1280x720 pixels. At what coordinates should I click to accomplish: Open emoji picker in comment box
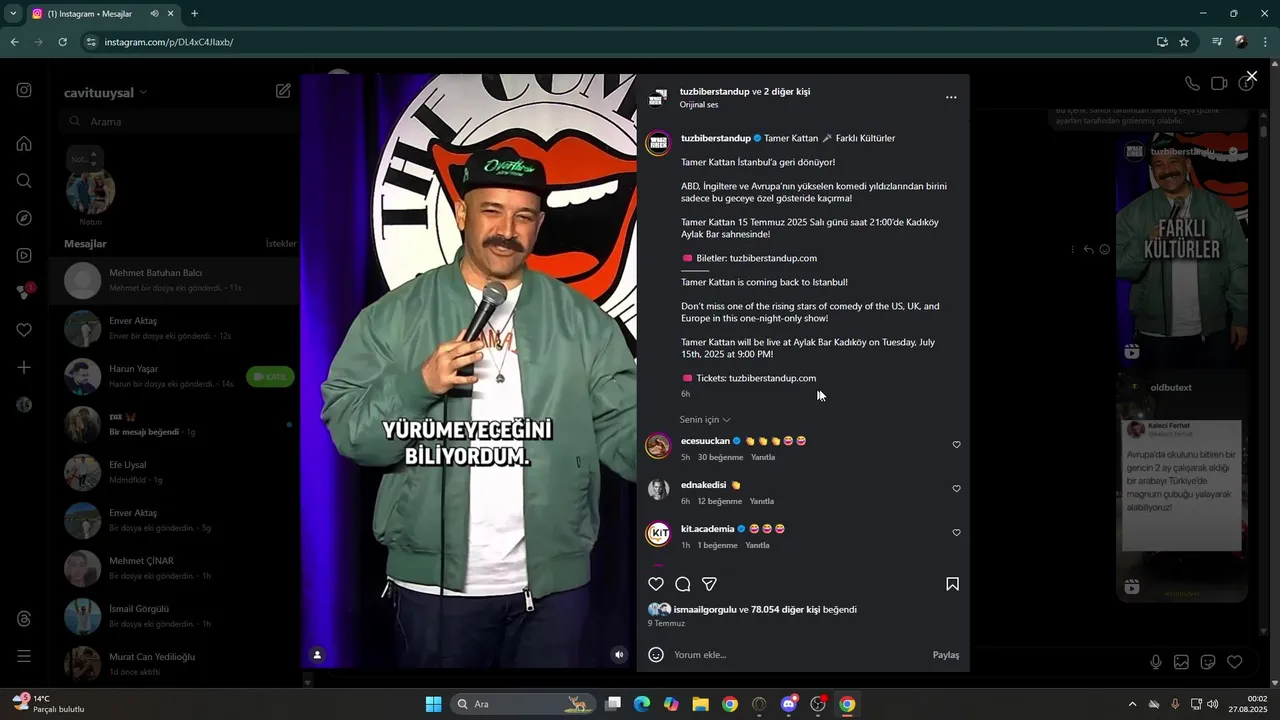tap(656, 655)
